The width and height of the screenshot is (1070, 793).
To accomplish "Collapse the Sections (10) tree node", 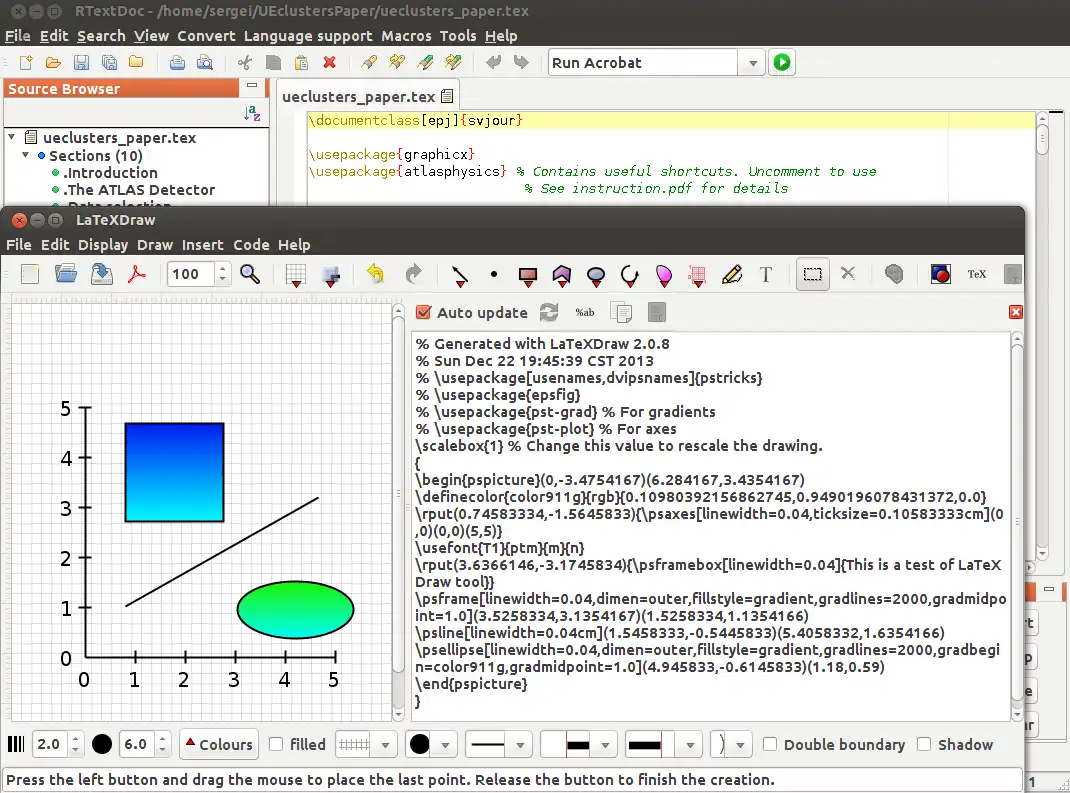I will click(x=27, y=156).
